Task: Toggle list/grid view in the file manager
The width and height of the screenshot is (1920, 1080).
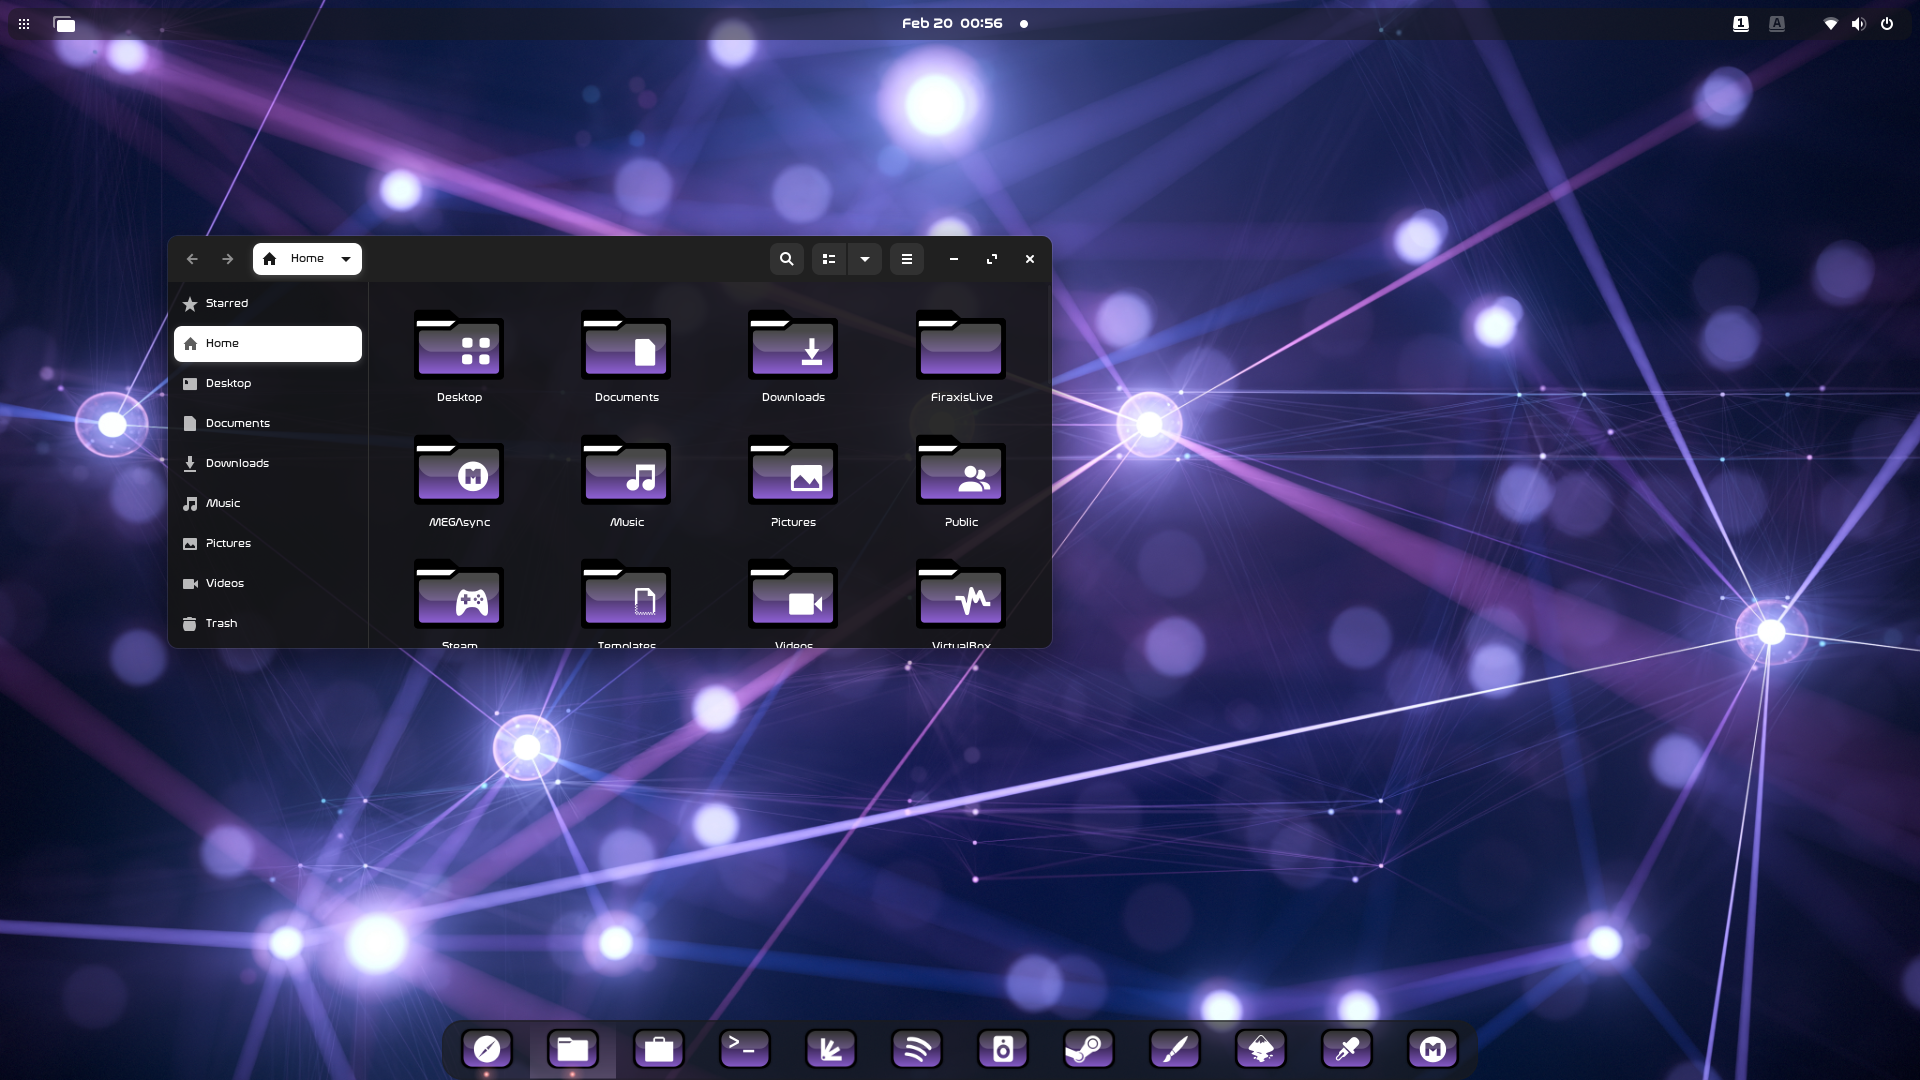Action: tap(829, 259)
